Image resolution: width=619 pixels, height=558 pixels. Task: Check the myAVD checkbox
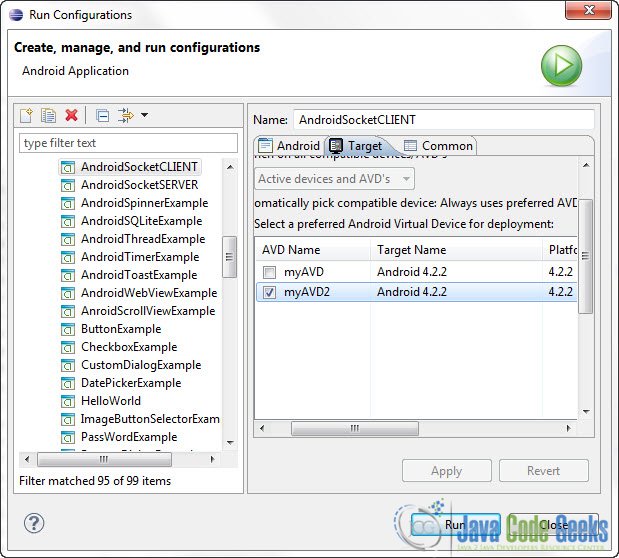(269, 272)
